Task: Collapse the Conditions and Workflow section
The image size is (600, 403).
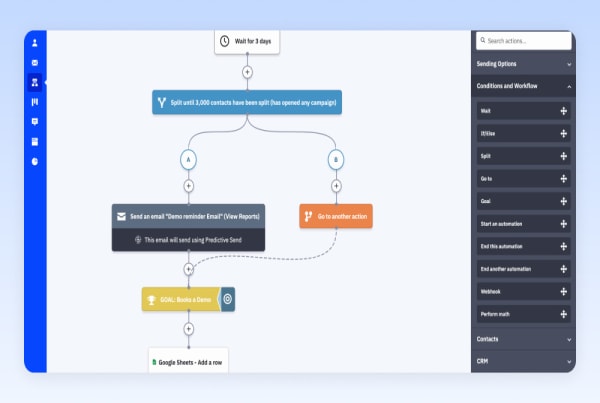Action: tap(523, 86)
